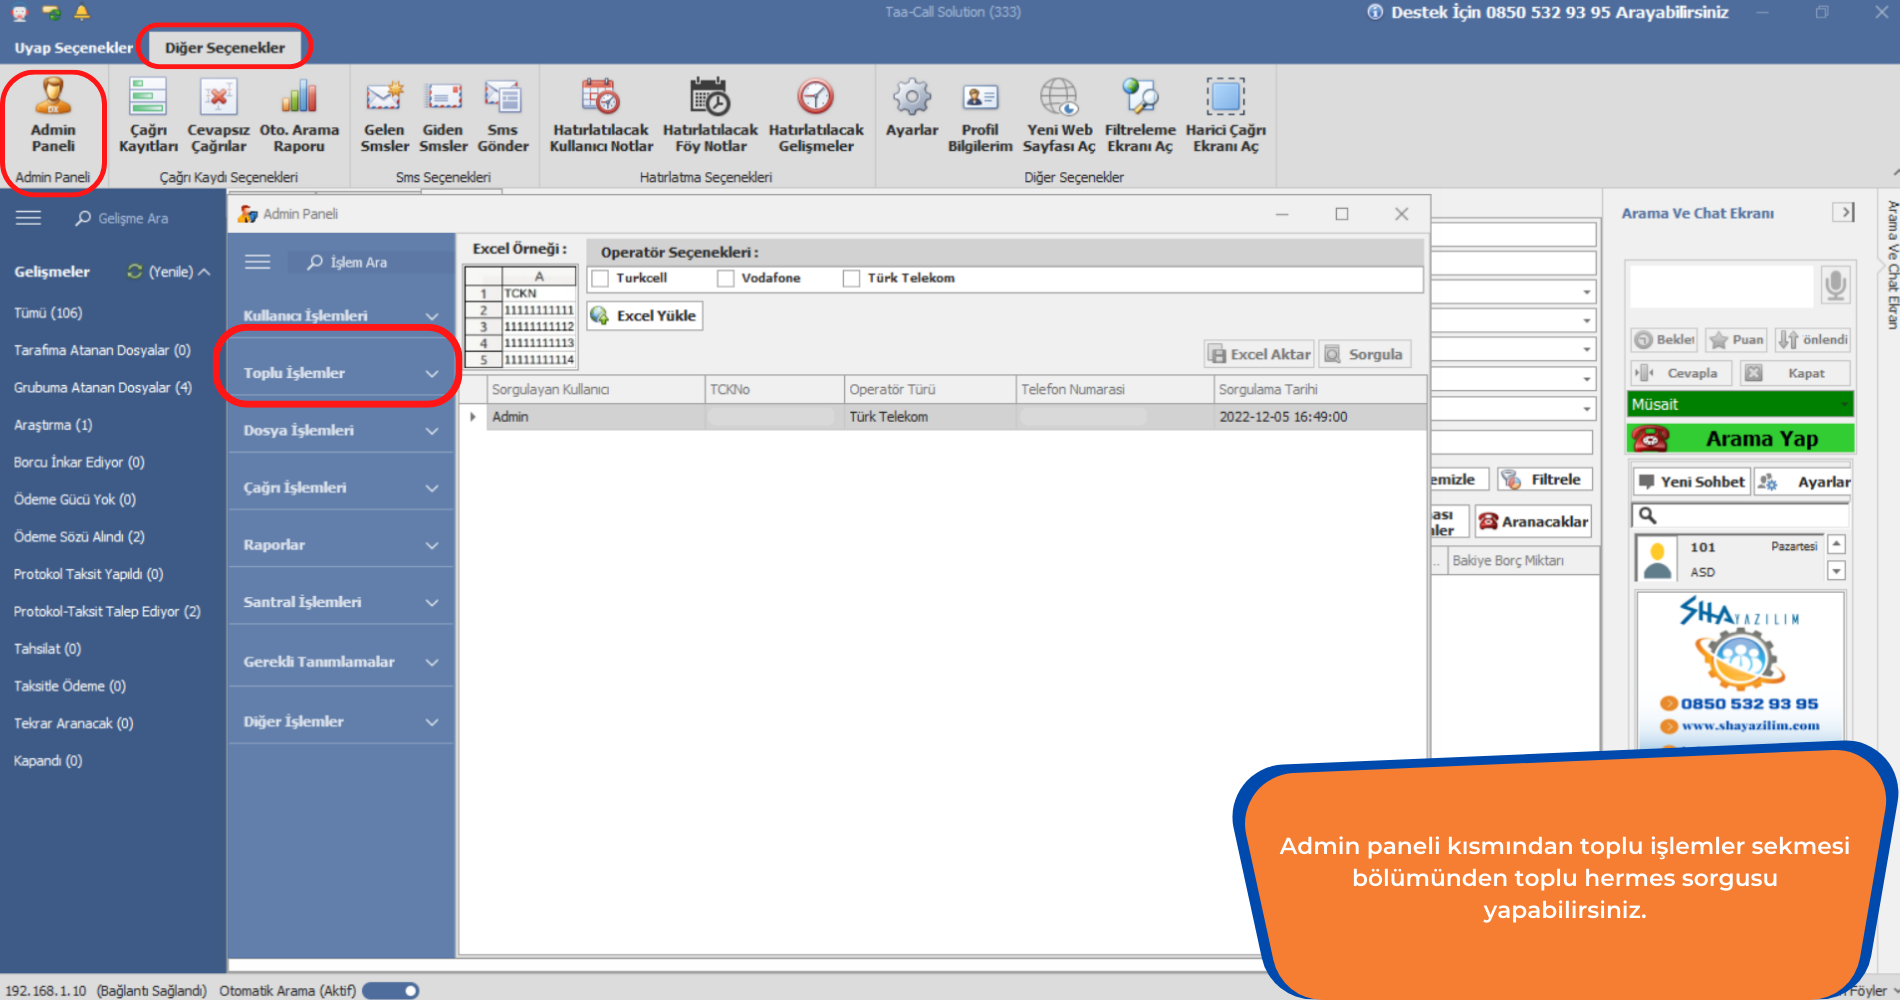View Giden Smsler
The height and width of the screenshot is (1000, 1900).
coord(443,115)
